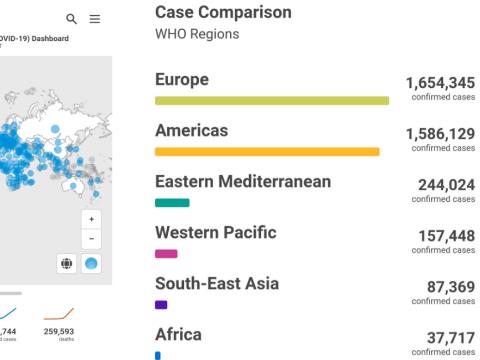Select the Africa region heading

(x=178, y=334)
